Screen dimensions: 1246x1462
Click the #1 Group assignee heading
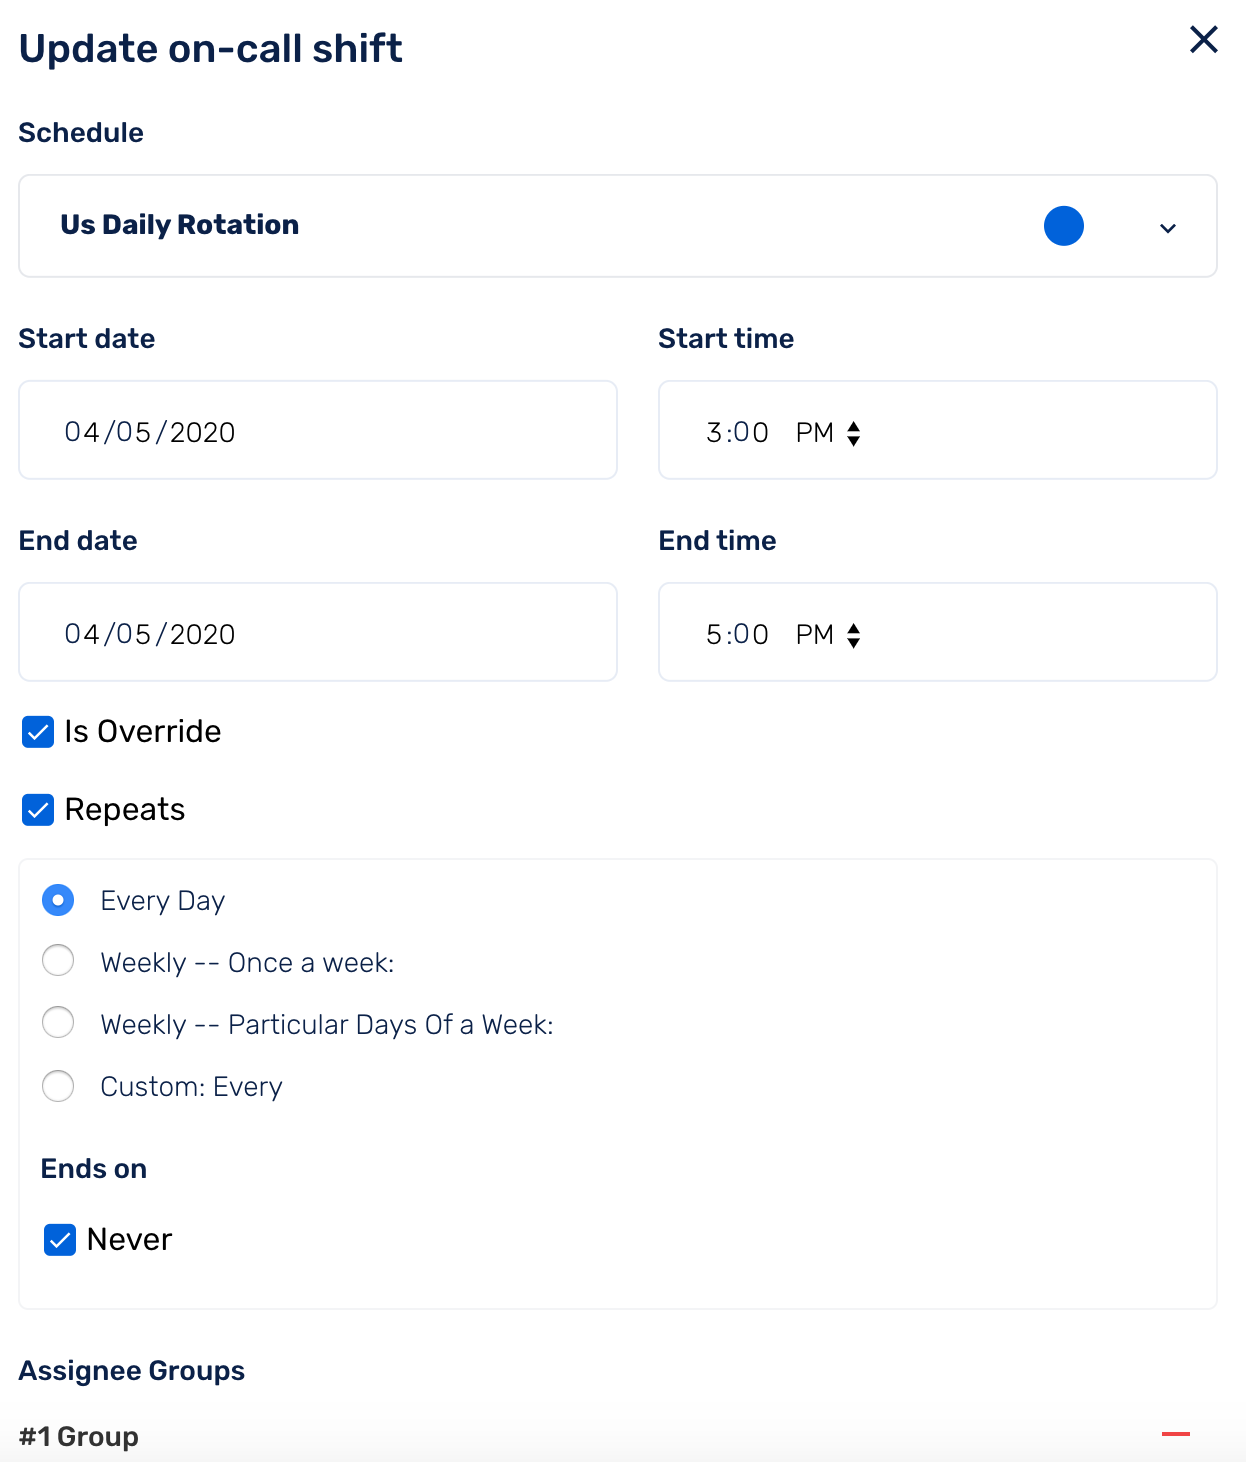79,1437
